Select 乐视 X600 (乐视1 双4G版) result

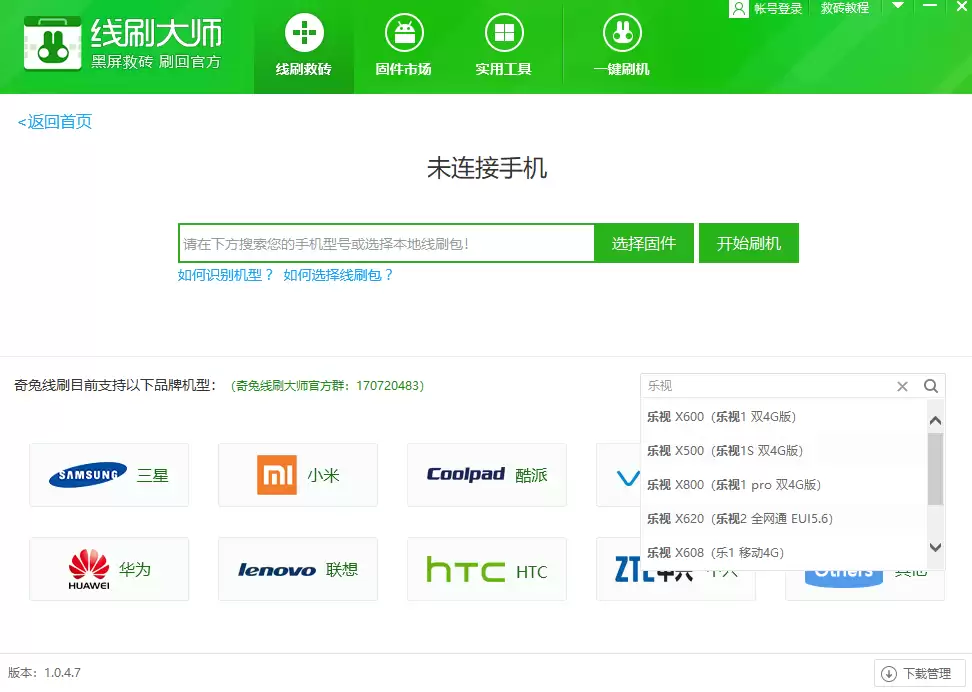tap(784, 417)
